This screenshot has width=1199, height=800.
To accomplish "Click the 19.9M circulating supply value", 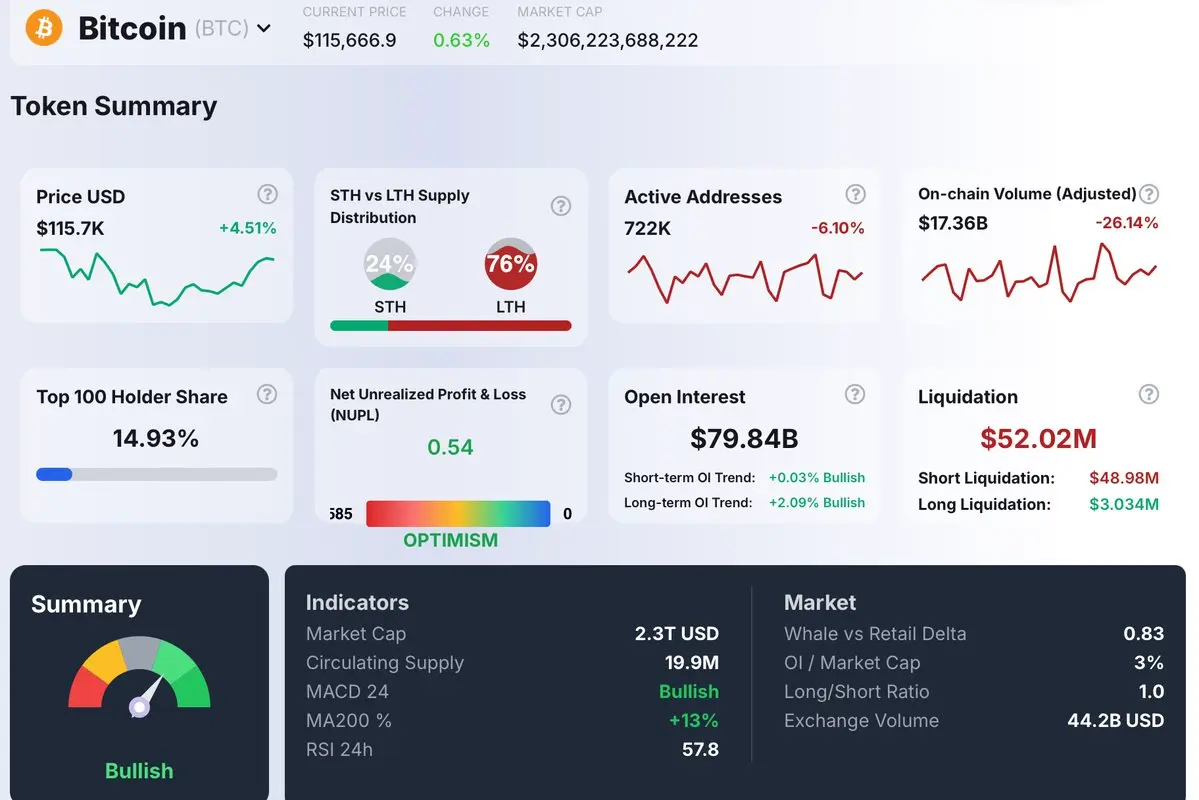I will pos(692,662).
